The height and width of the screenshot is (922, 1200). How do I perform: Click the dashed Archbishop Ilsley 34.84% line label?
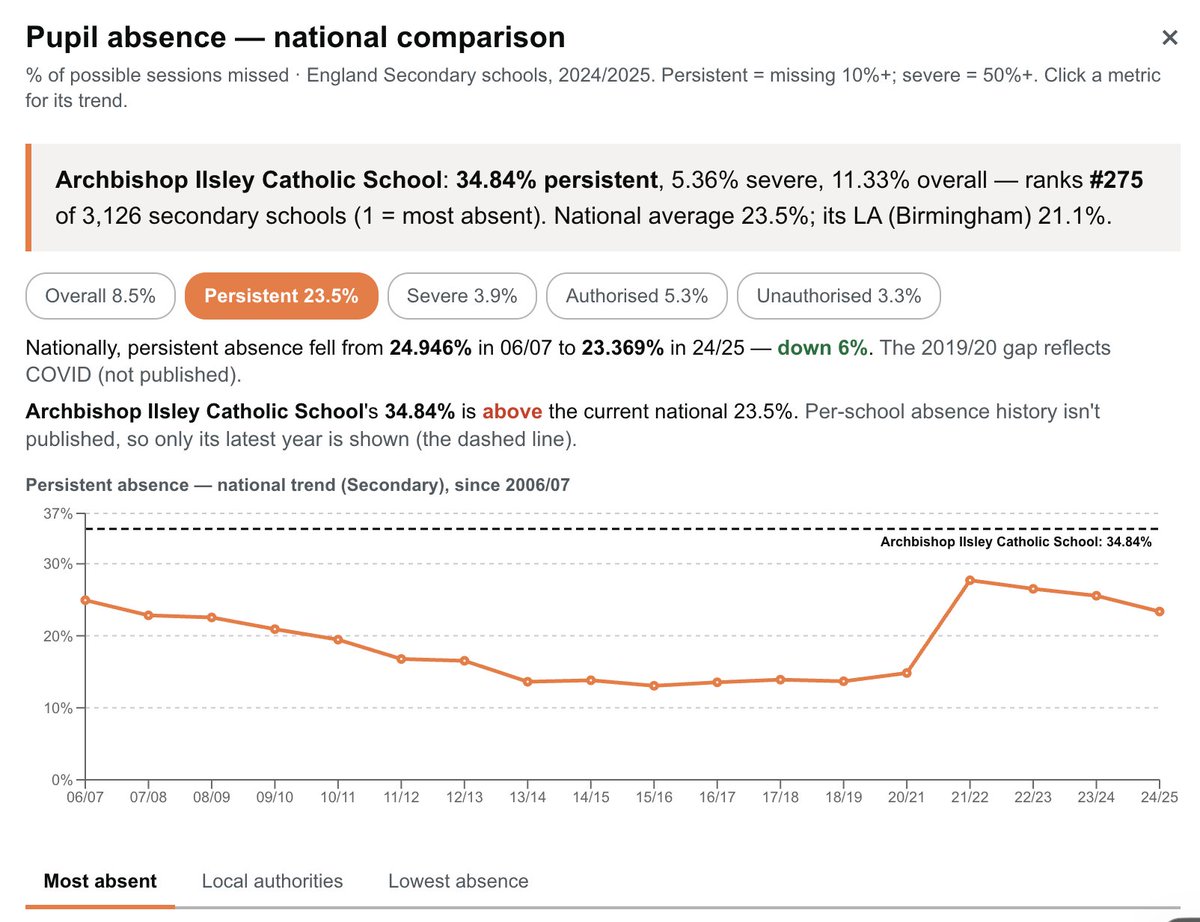pos(1016,542)
